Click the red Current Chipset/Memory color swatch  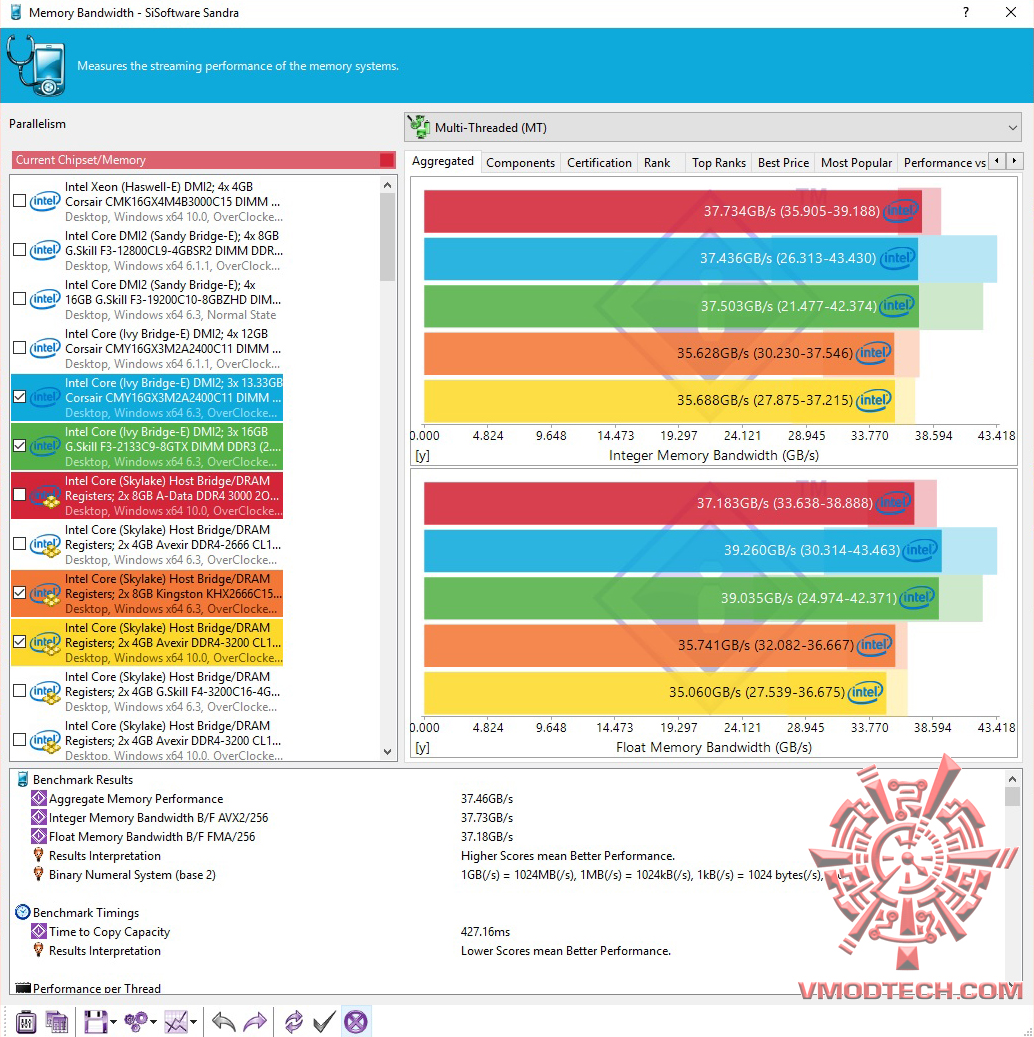[387, 159]
